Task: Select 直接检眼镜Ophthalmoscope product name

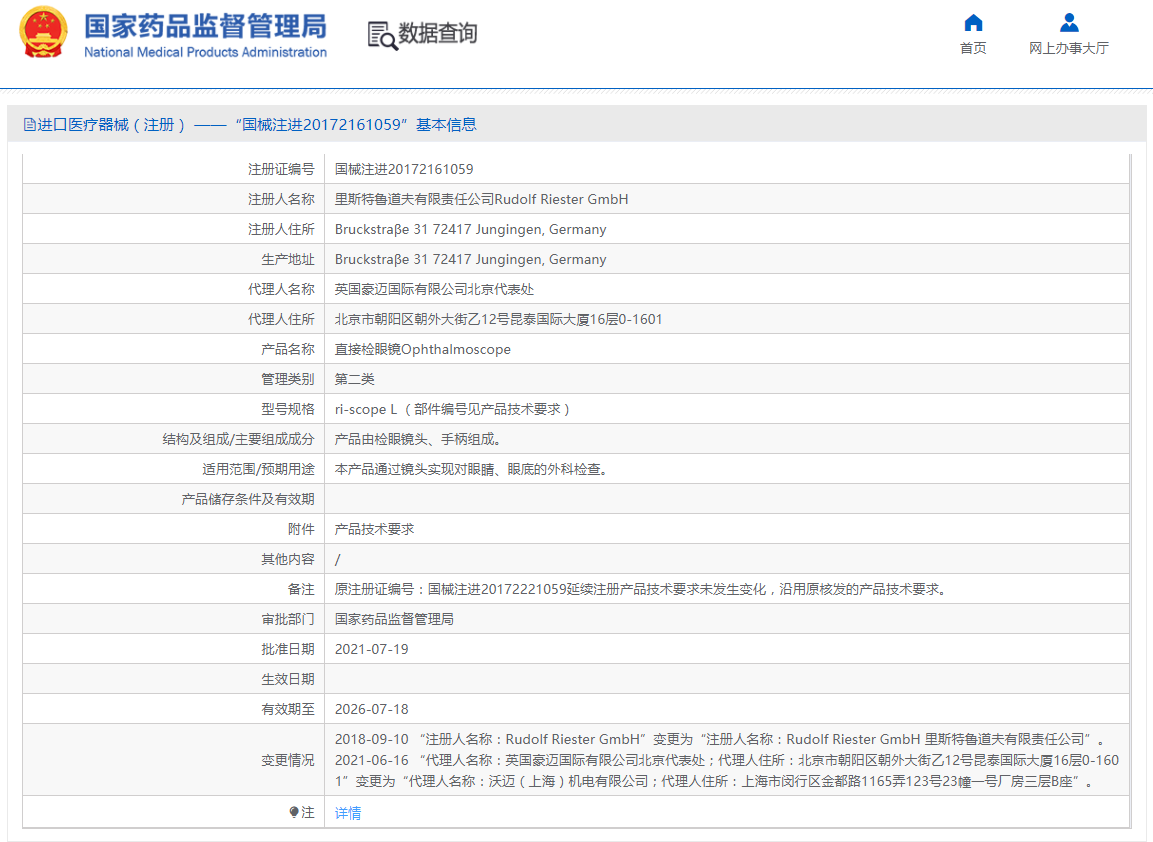Action: 423,349
